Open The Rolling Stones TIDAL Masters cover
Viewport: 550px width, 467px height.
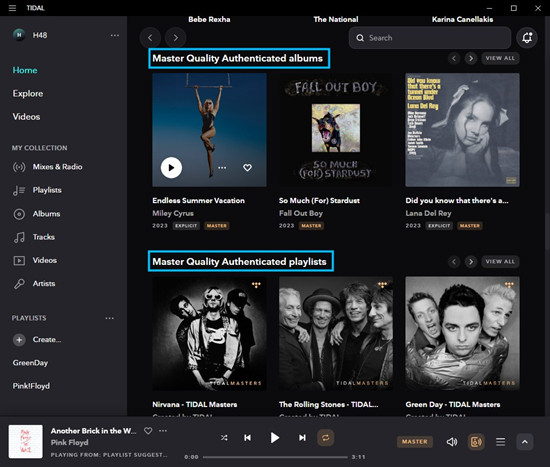(336, 333)
